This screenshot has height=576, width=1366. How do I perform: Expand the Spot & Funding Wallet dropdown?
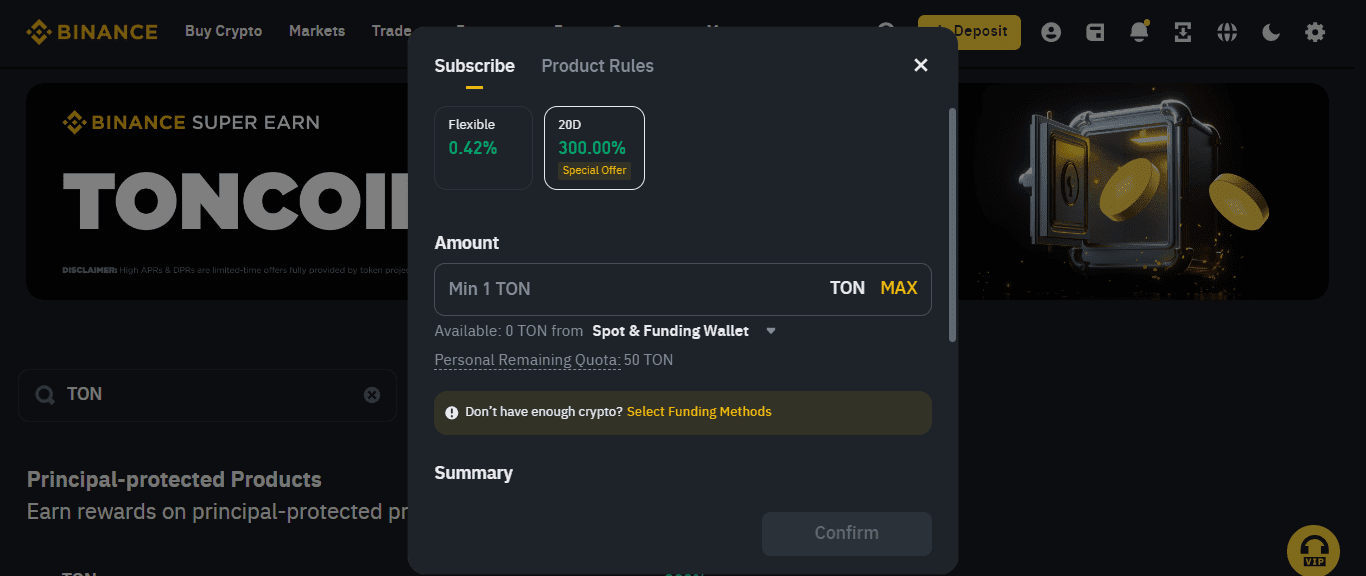[771, 331]
